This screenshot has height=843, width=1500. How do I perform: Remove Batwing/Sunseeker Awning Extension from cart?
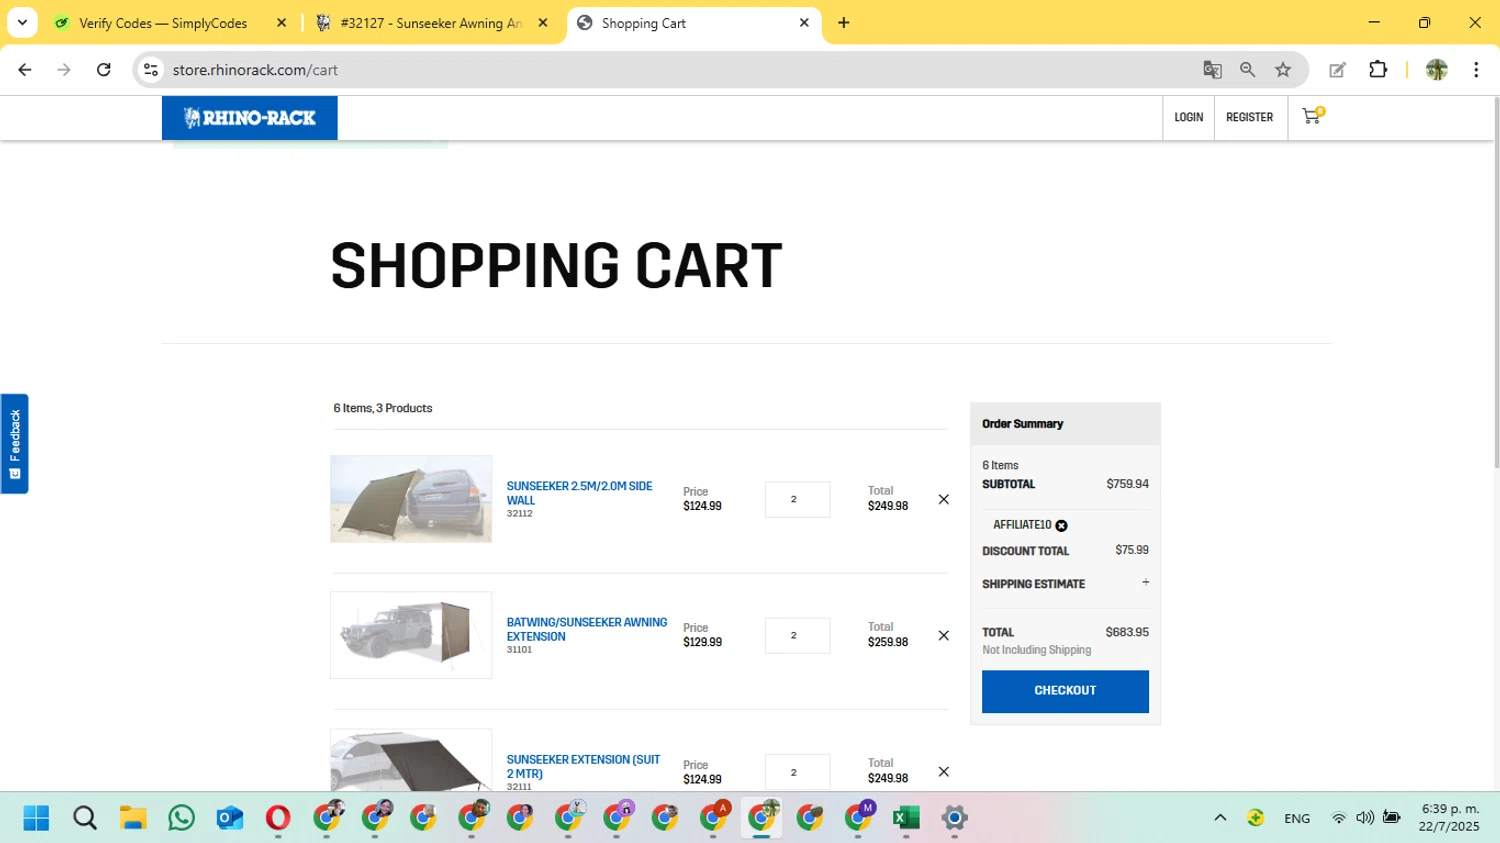pyautogui.click(x=943, y=635)
